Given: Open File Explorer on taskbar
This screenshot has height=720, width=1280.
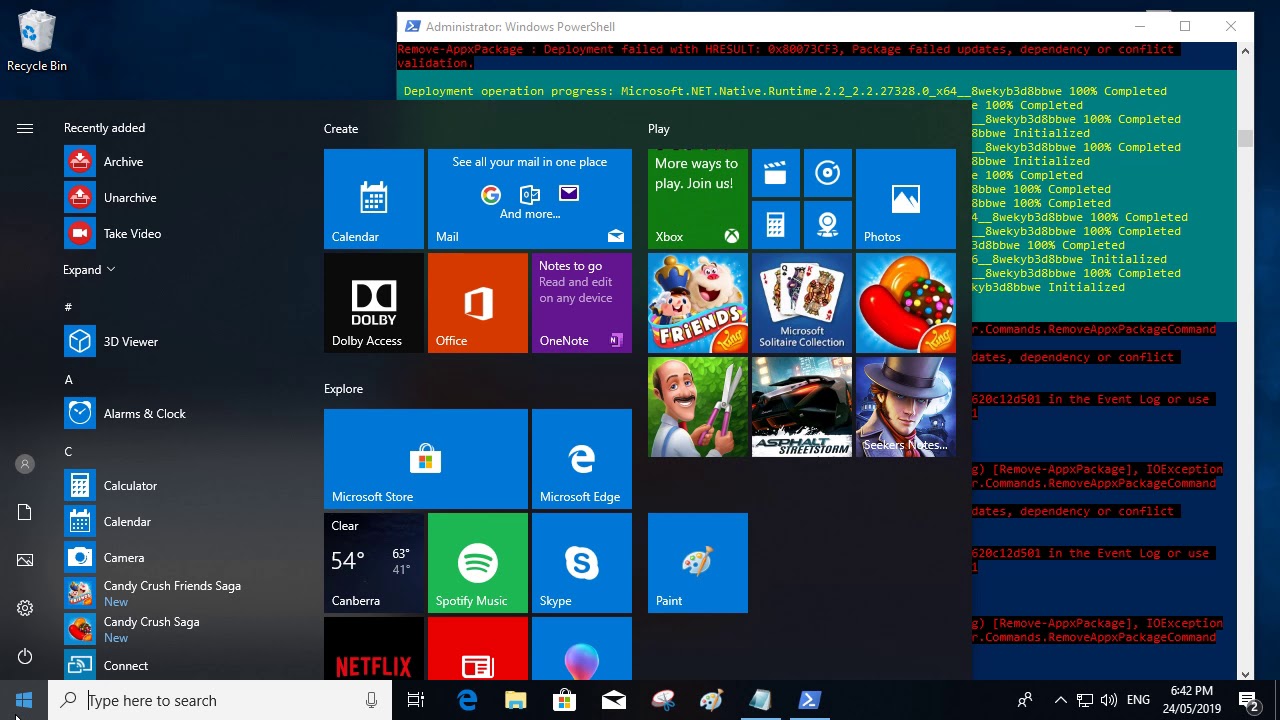Looking at the screenshot, I should coord(516,700).
